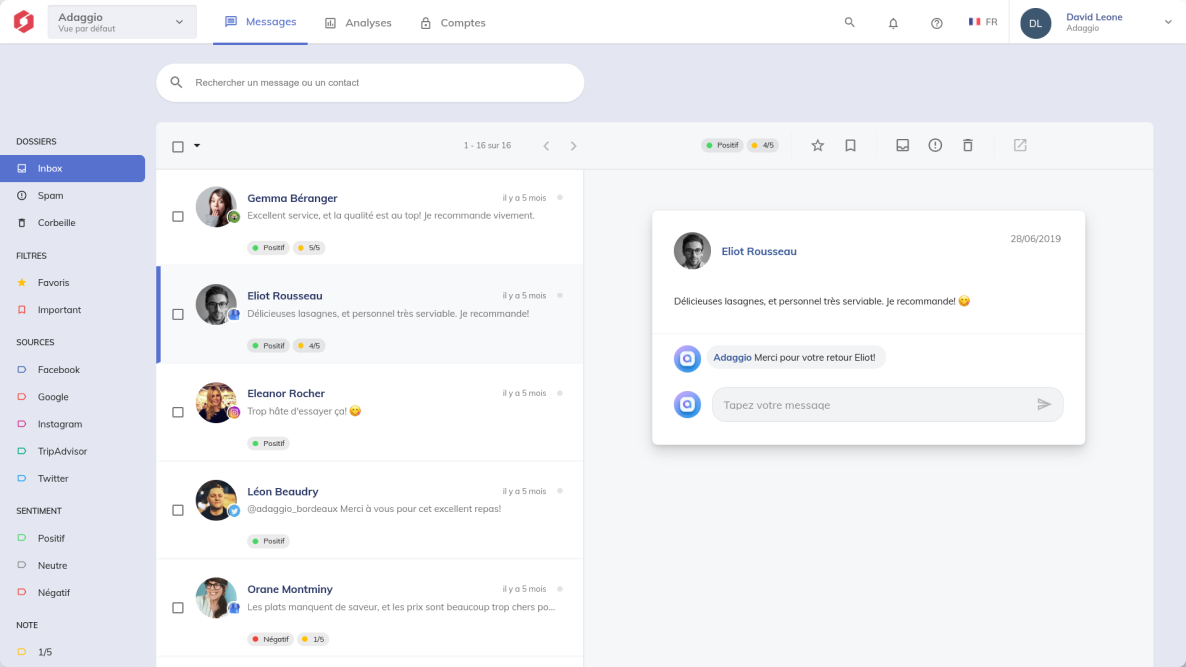
Task: Open the help question mark icon
Action: (x=936, y=23)
